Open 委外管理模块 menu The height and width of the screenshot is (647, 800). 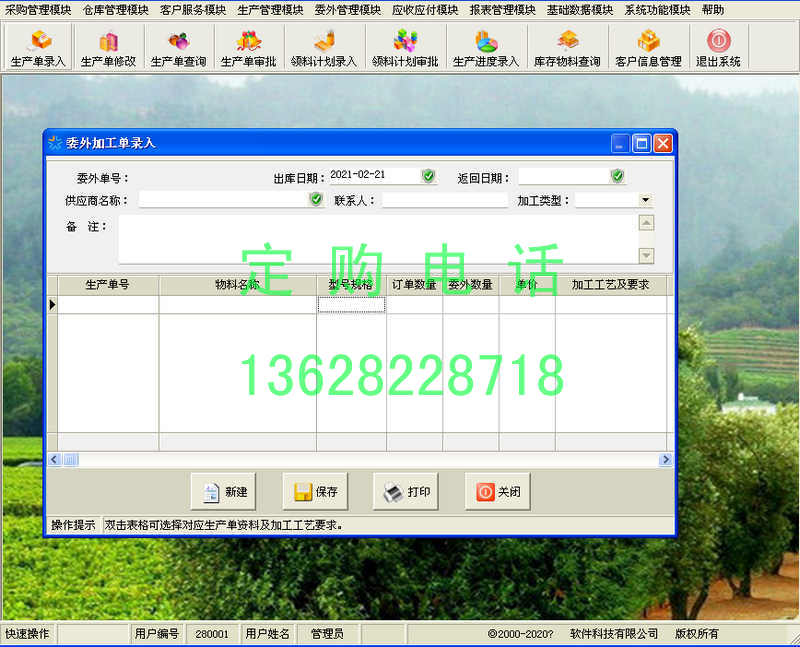[x=347, y=10]
